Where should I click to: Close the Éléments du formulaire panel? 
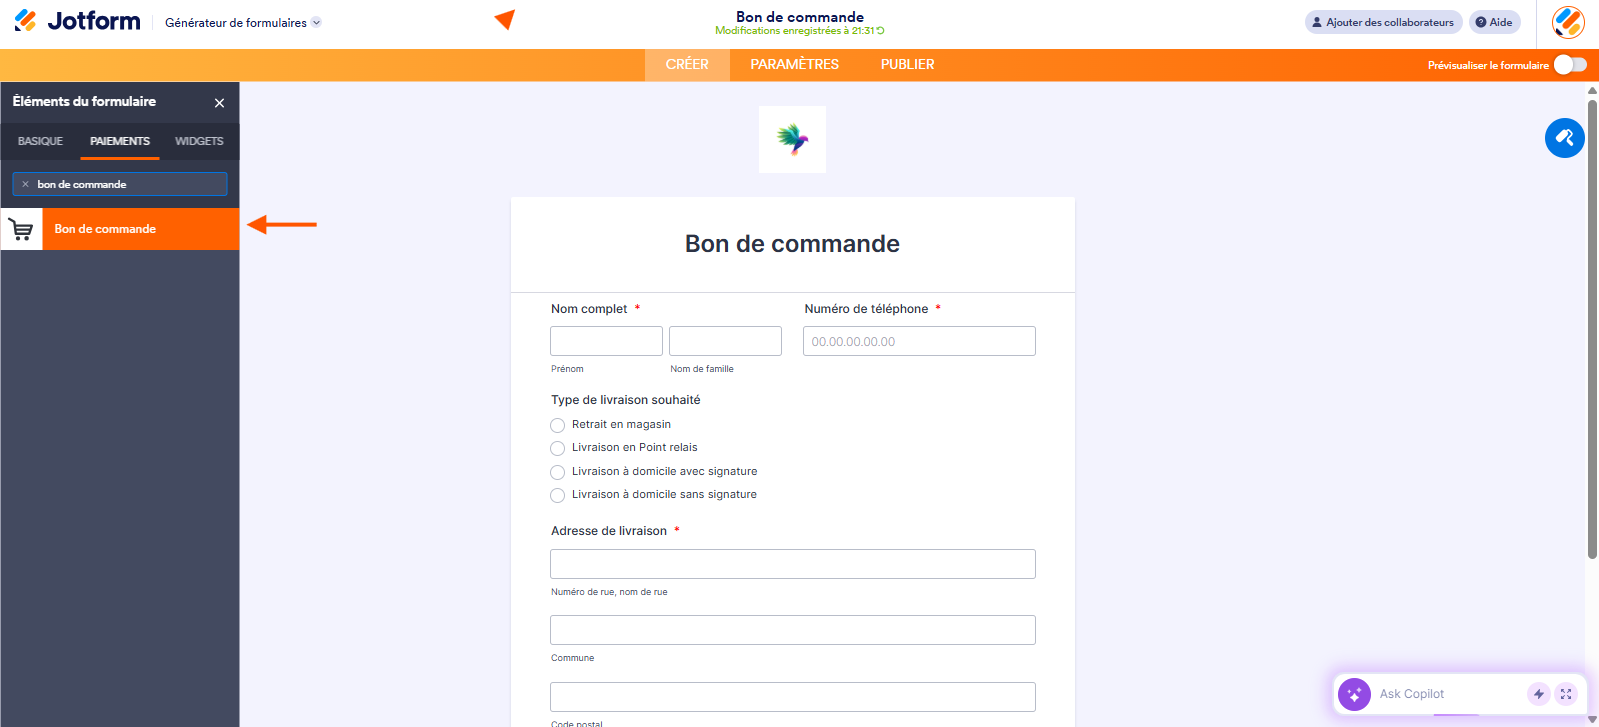pyautogui.click(x=219, y=102)
